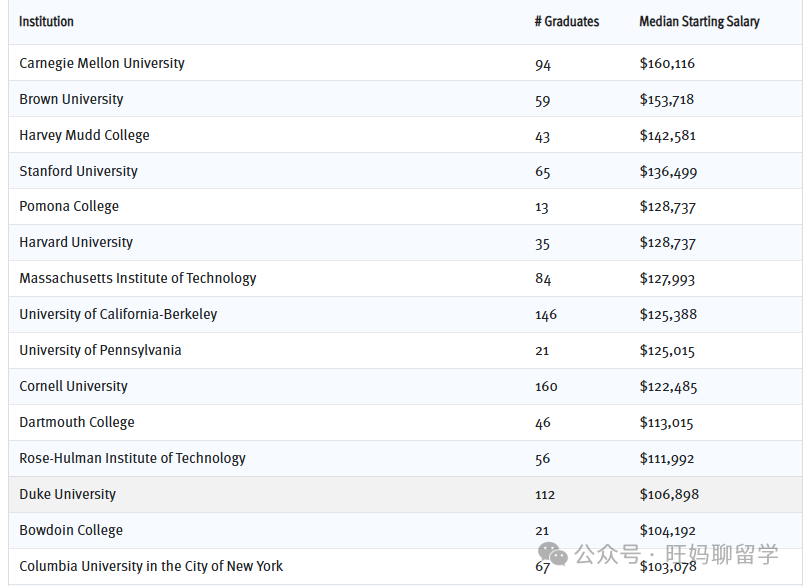
Task: Select Pomona College in the table
Action: click(x=69, y=206)
